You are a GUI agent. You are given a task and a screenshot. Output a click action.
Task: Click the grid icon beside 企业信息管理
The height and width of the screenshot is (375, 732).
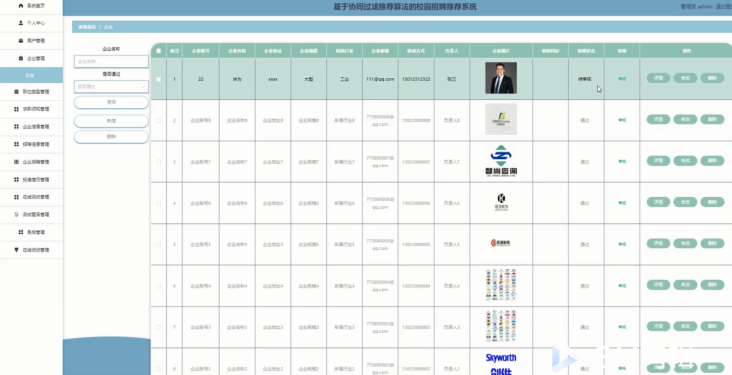[16, 127]
